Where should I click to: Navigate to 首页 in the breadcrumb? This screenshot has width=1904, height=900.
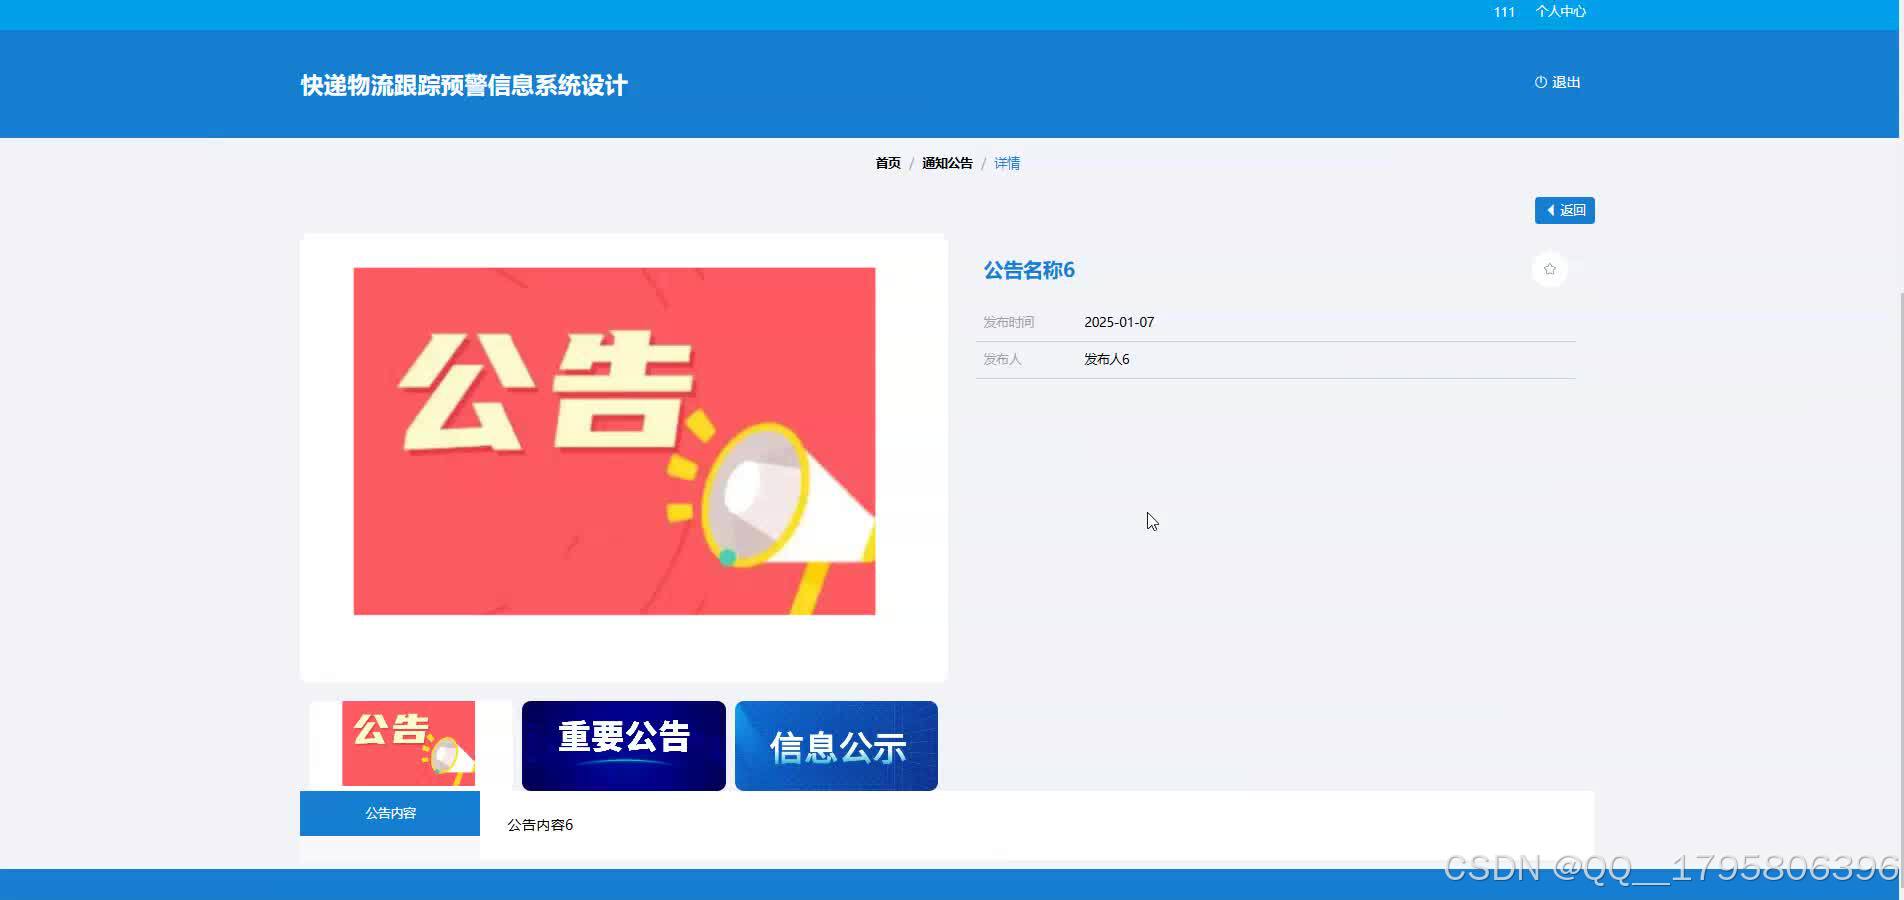(886, 162)
